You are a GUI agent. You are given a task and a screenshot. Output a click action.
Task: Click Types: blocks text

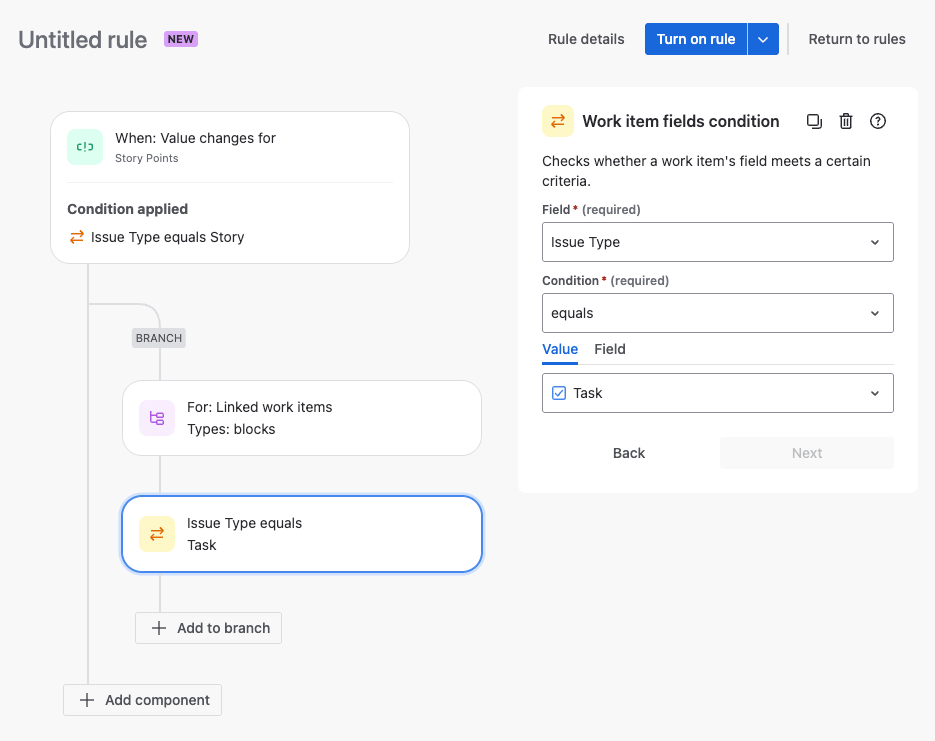pos(231,429)
